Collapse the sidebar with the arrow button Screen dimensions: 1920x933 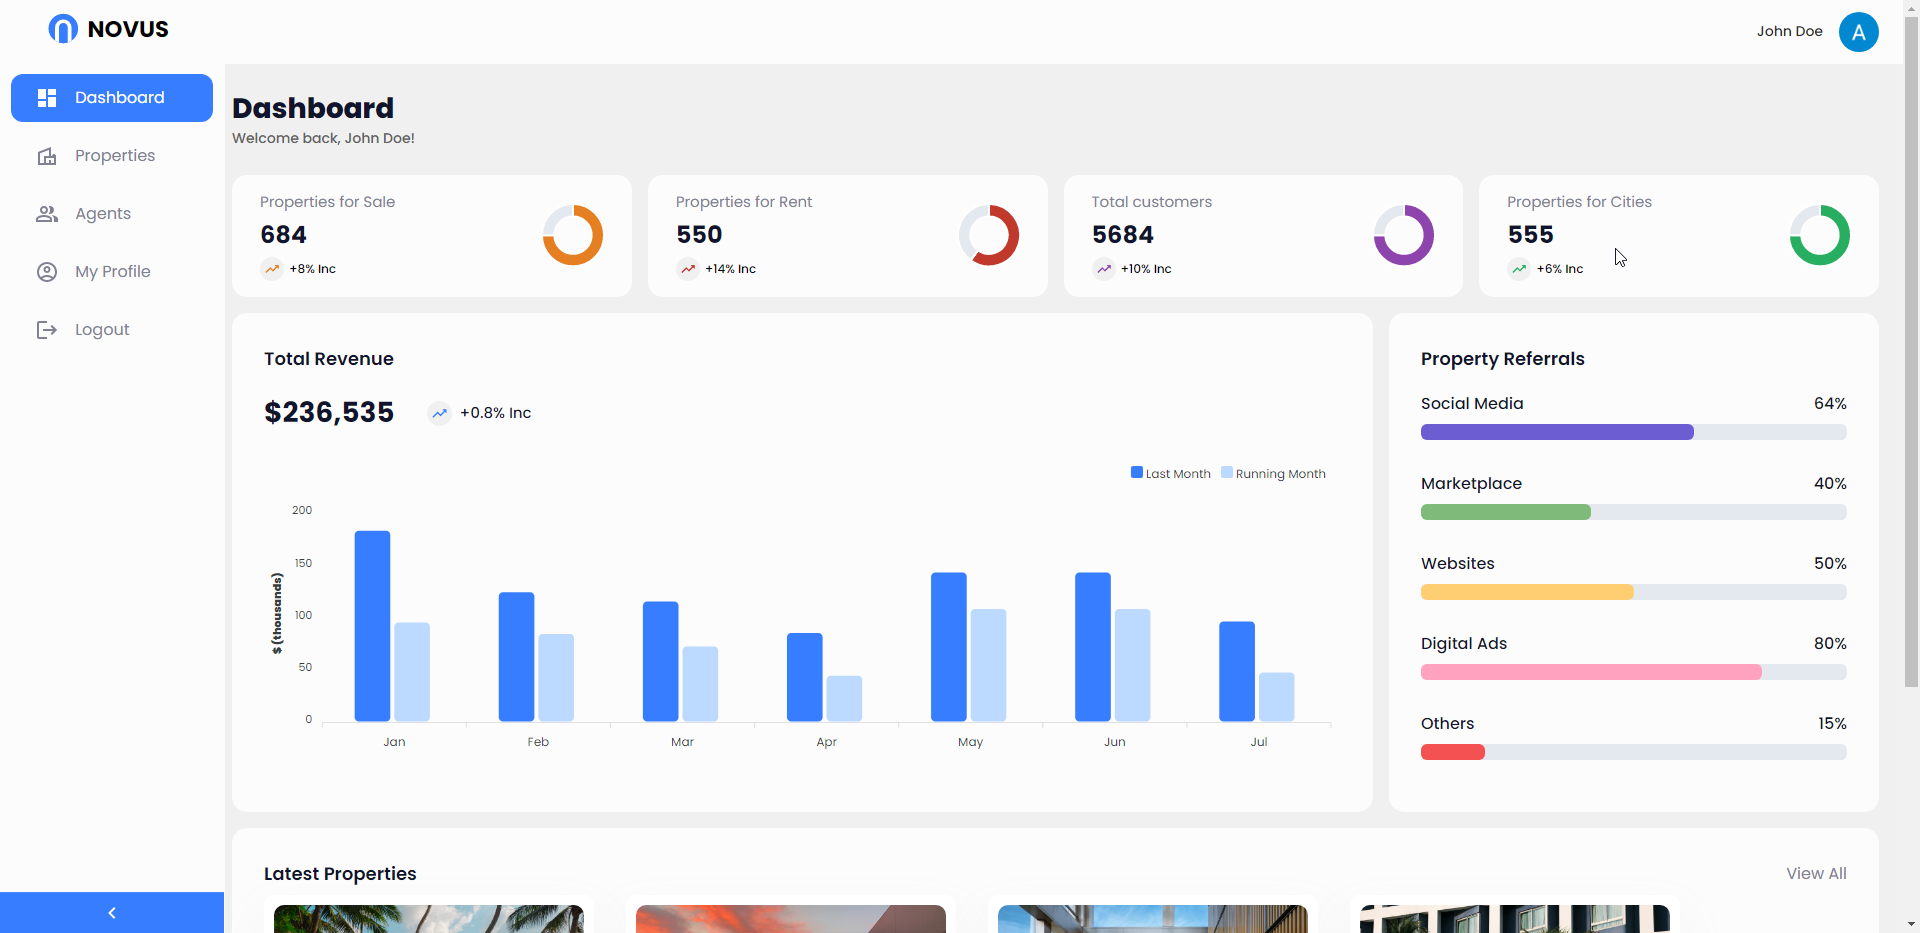[x=111, y=912]
